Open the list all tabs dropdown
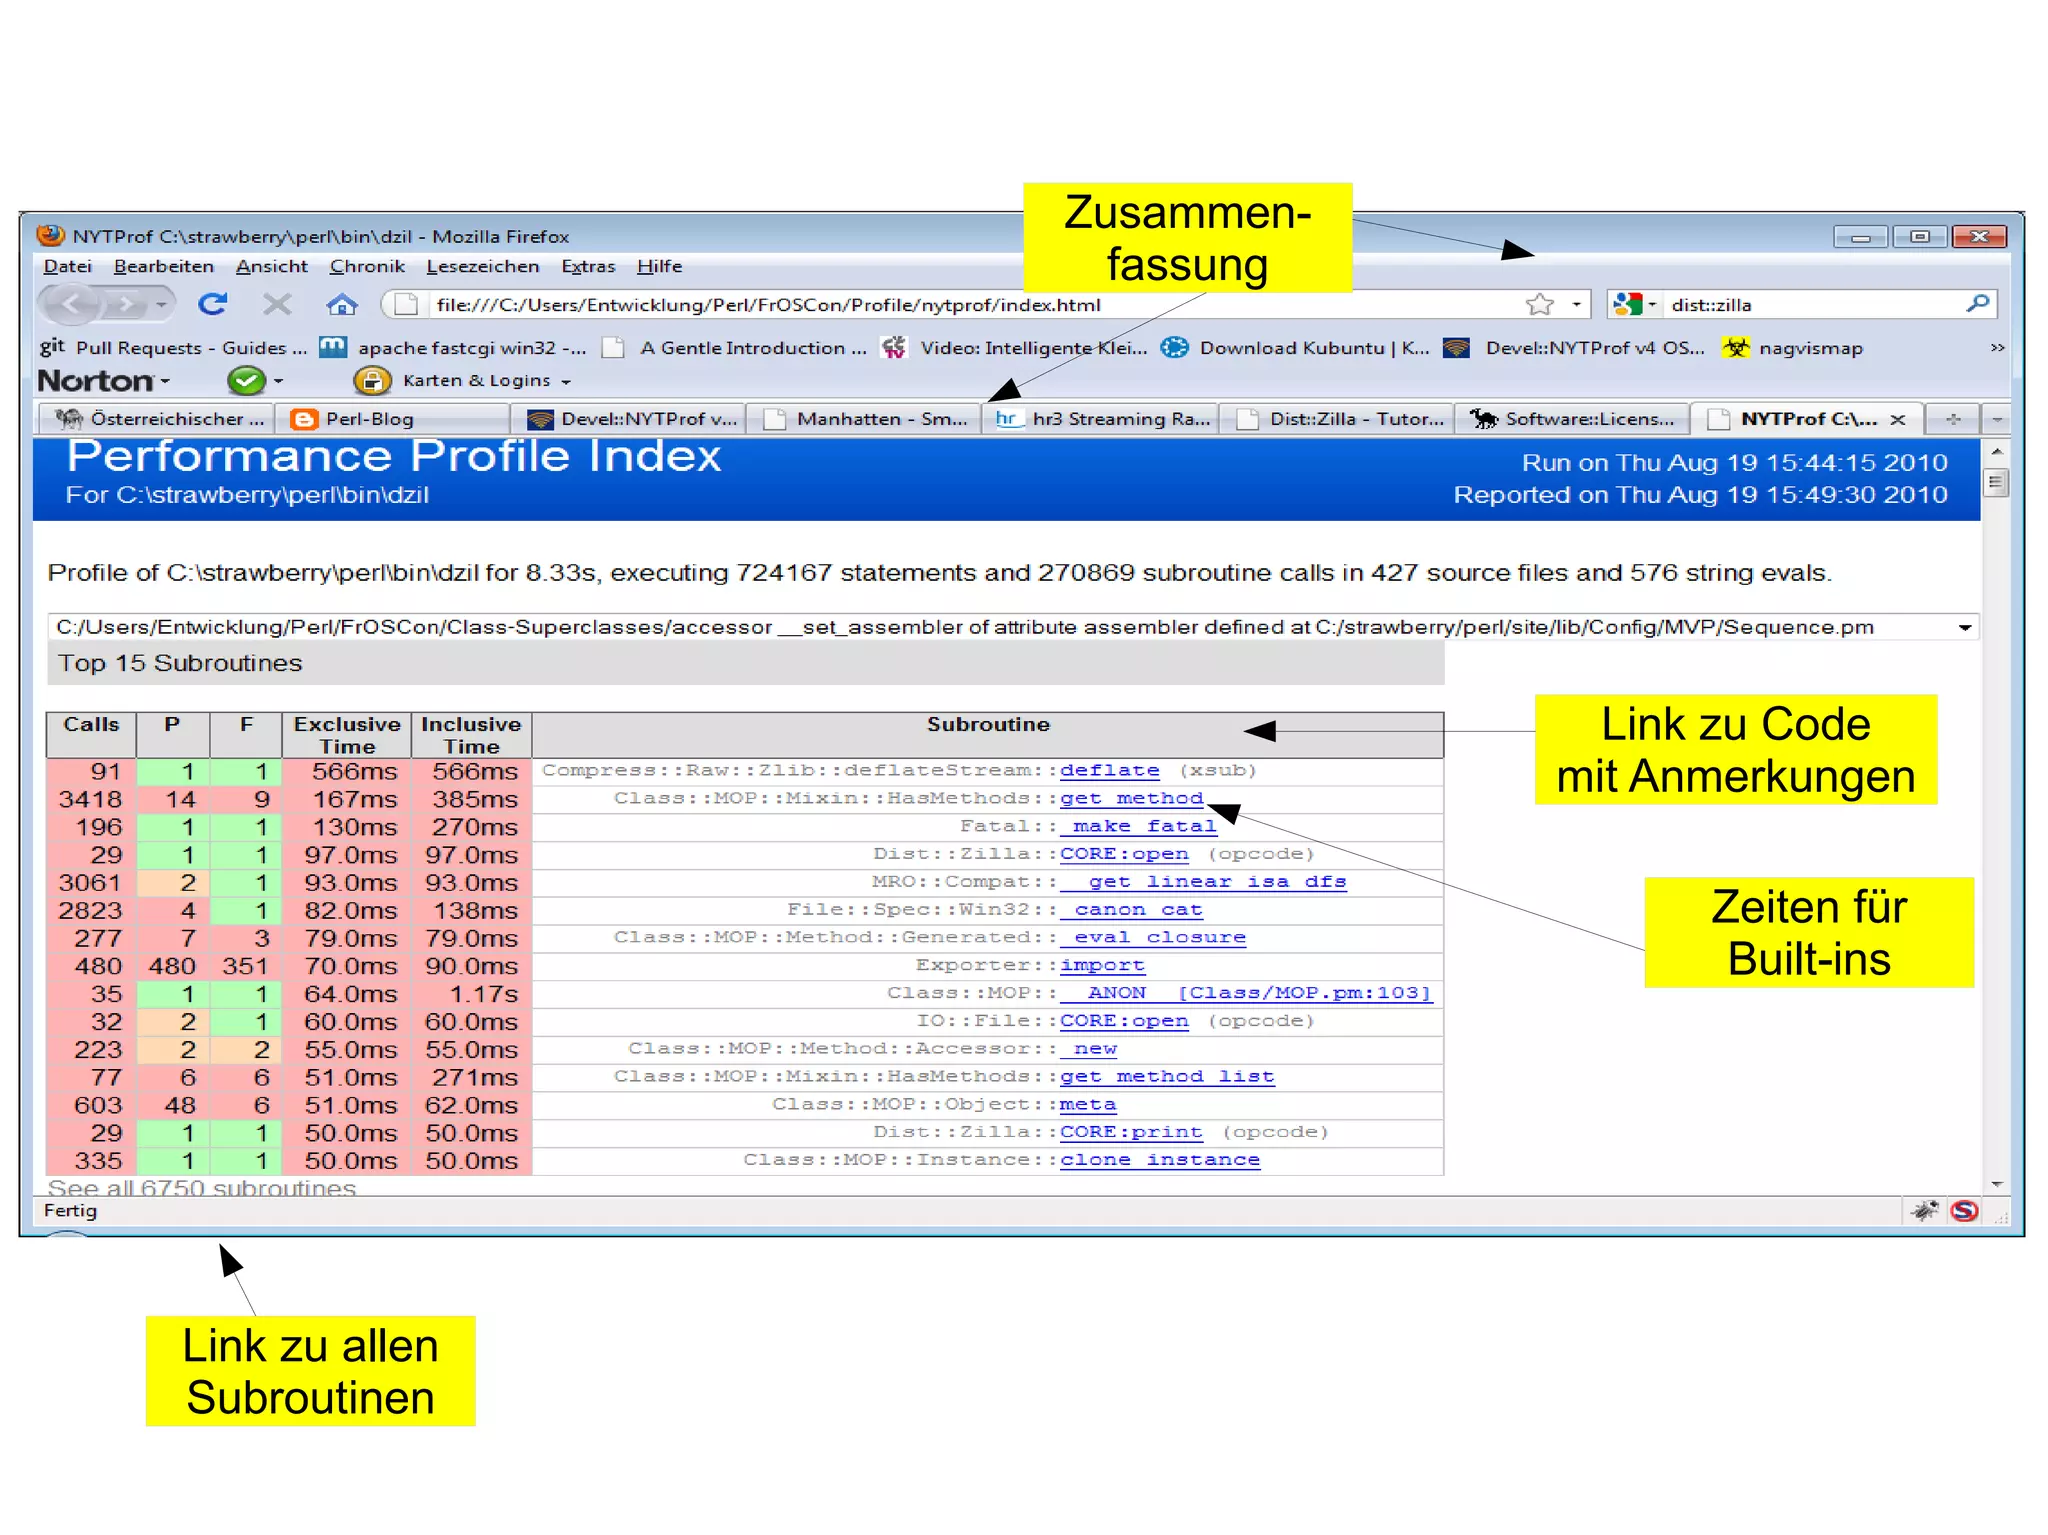 pos(1996,419)
